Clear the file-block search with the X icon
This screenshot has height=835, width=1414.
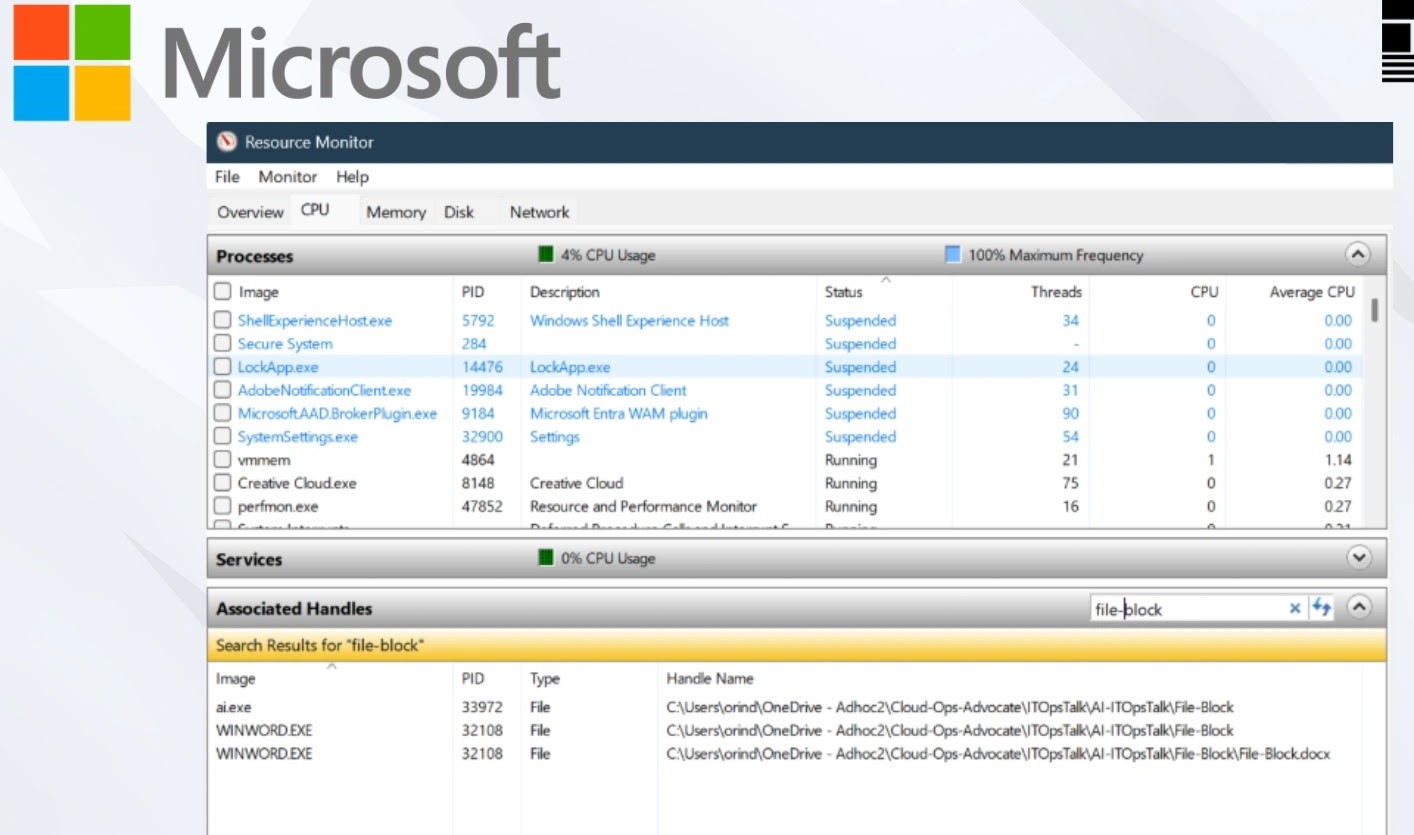coord(1295,607)
